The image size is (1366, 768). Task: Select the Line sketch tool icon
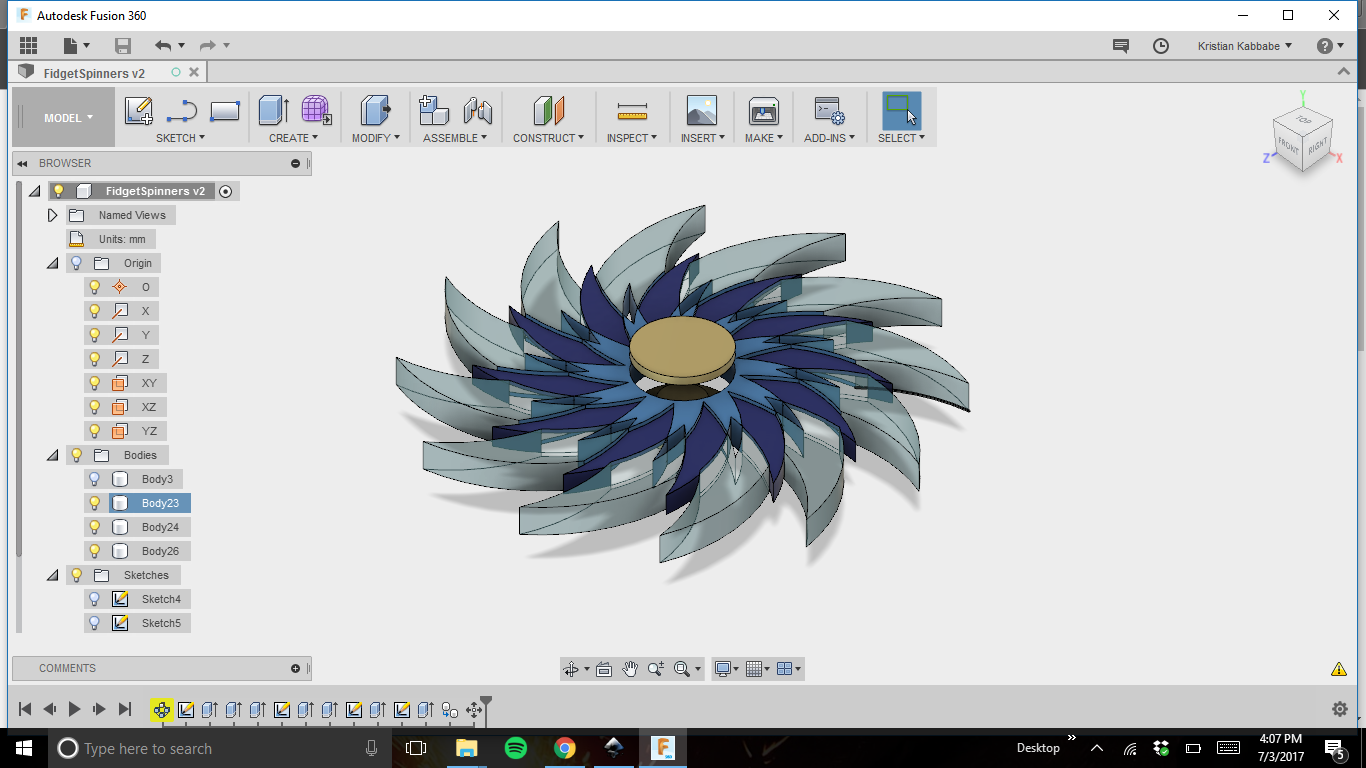pos(181,110)
